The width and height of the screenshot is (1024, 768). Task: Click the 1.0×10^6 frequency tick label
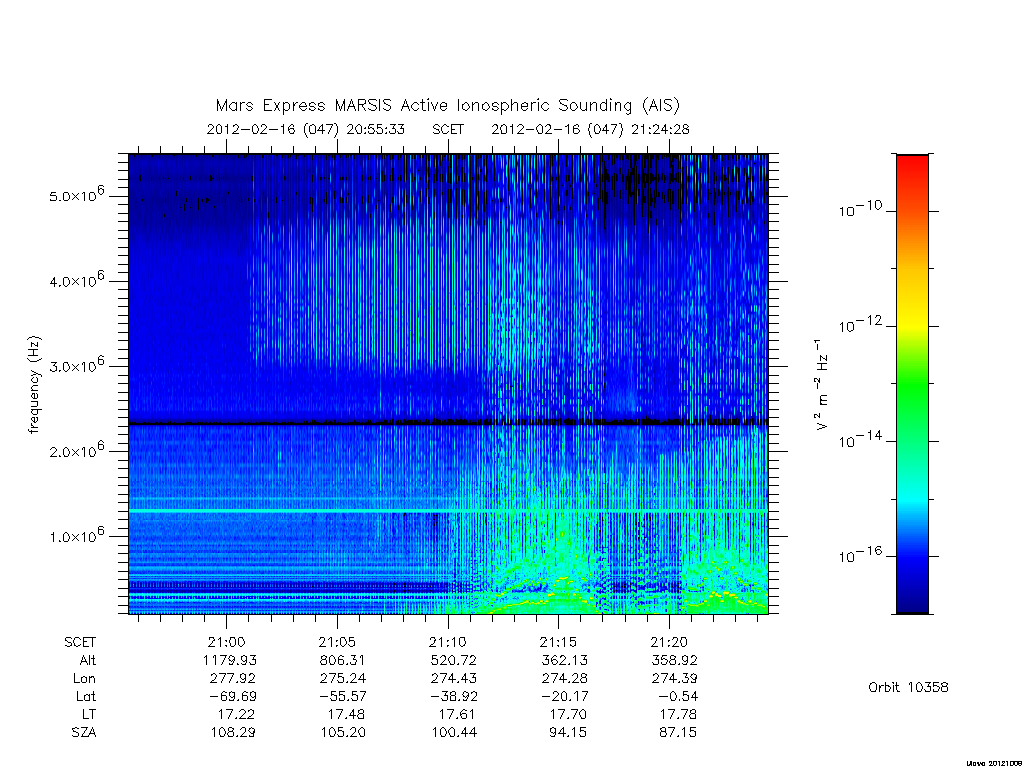[x=76, y=536]
